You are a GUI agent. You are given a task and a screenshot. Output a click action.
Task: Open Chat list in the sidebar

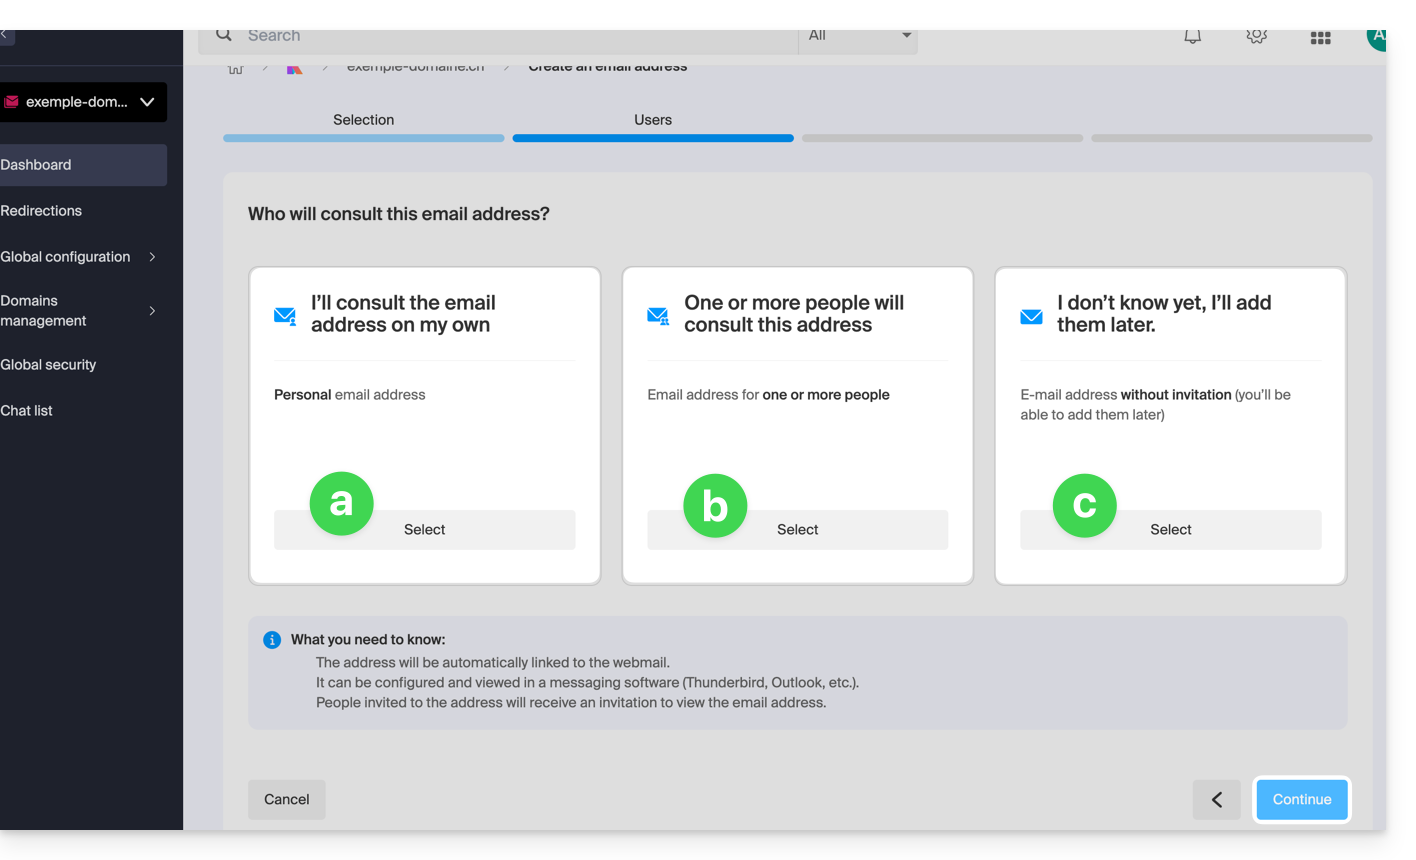pyautogui.click(x=27, y=411)
